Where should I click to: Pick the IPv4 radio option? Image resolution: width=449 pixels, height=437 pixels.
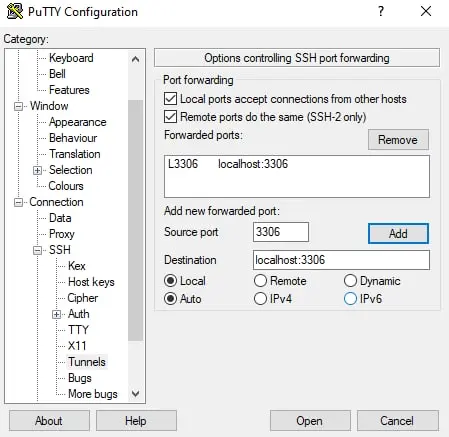[260, 299]
